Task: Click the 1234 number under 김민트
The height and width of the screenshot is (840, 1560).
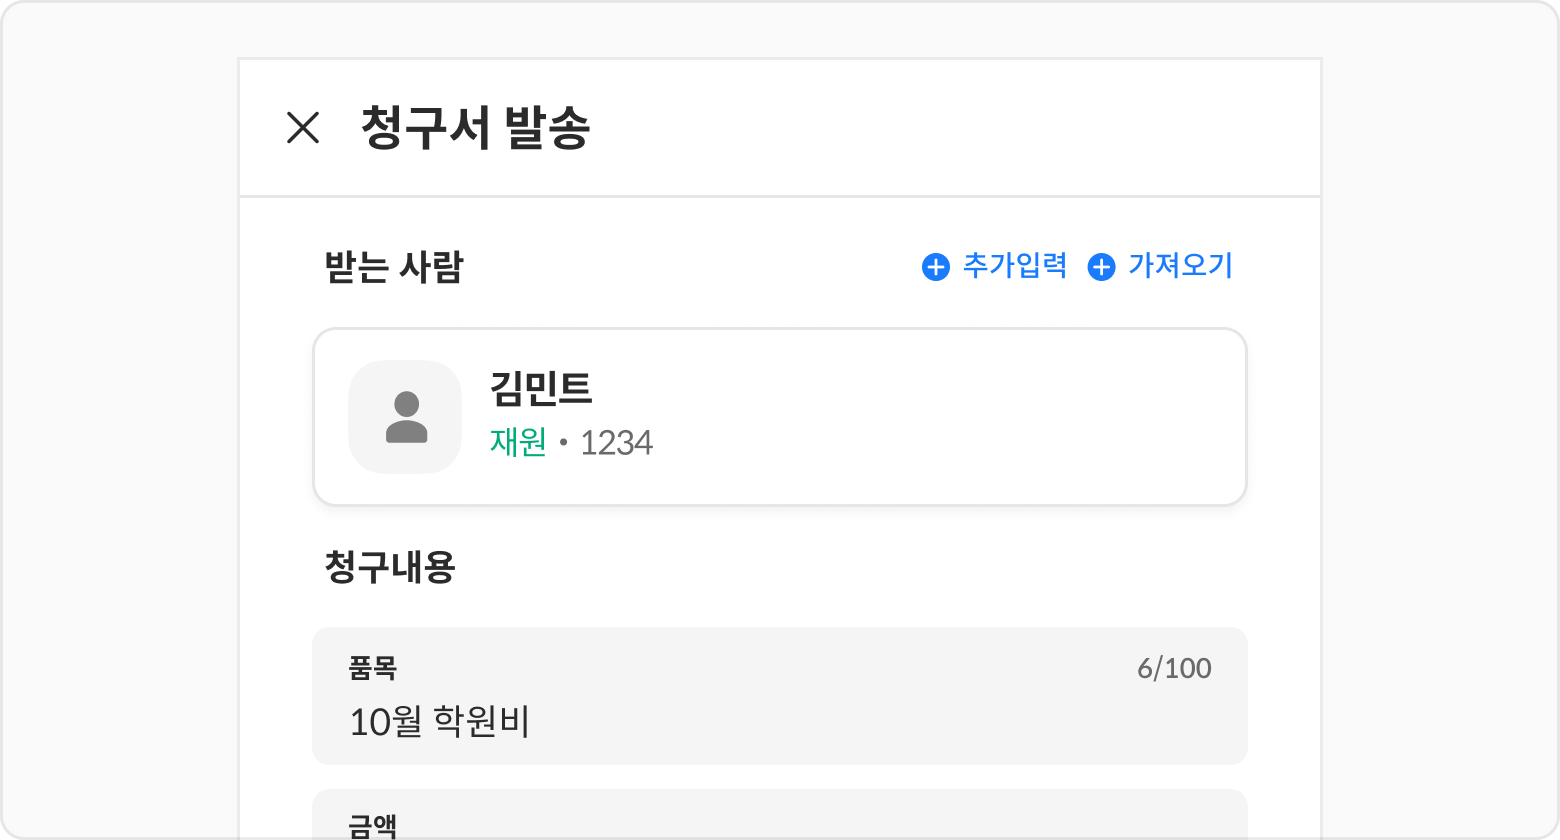Action: click(616, 442)
